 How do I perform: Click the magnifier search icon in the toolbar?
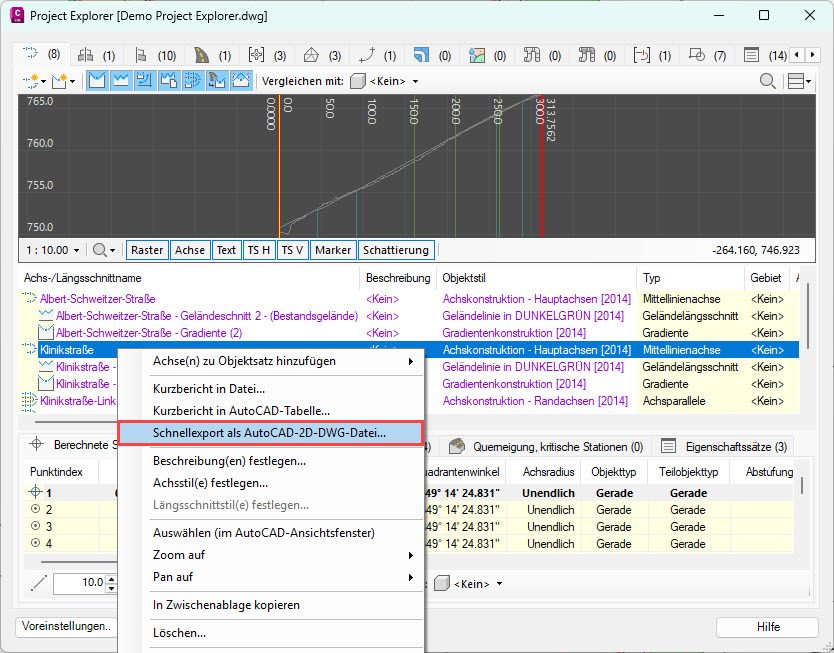[768, 81]
